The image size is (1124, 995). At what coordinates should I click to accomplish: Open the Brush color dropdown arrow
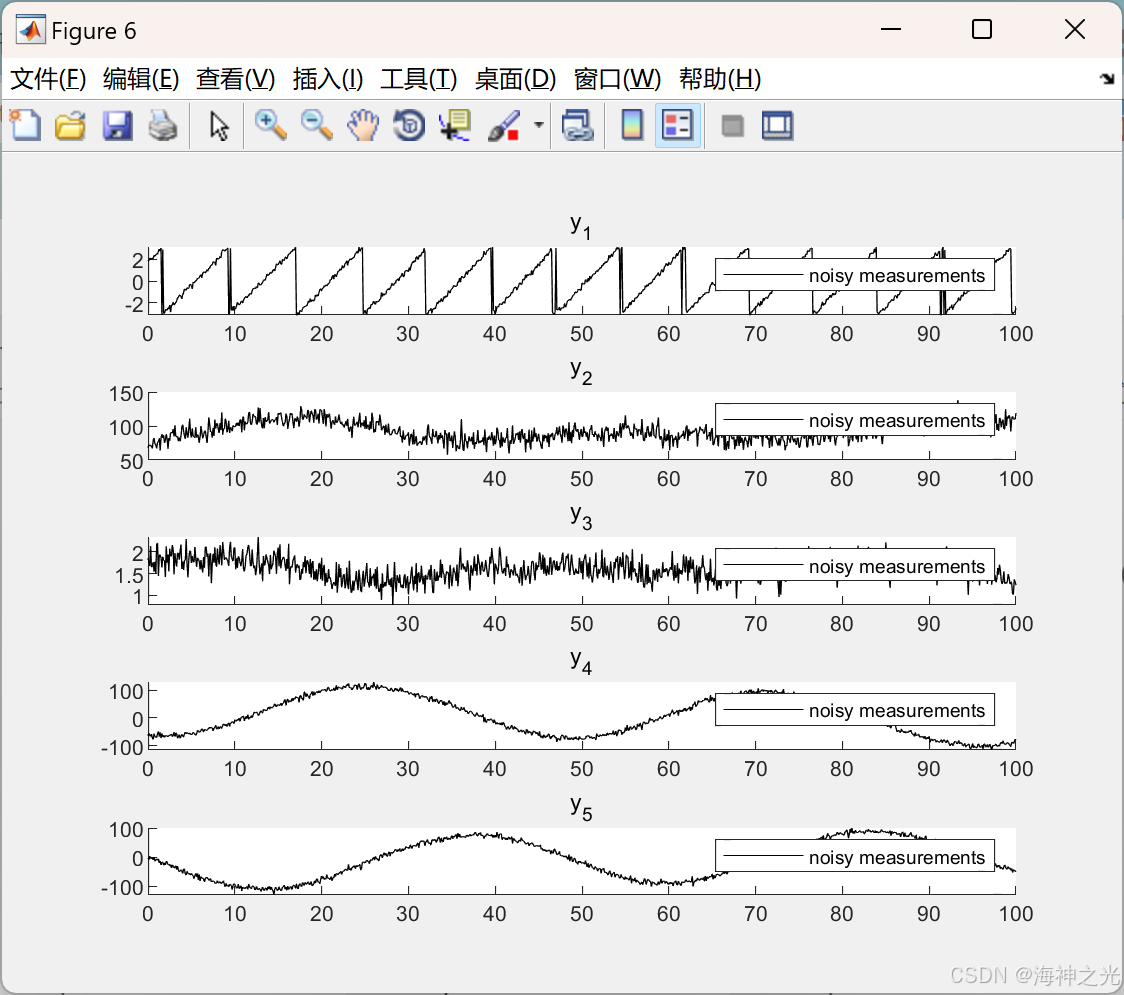[539, 125]
